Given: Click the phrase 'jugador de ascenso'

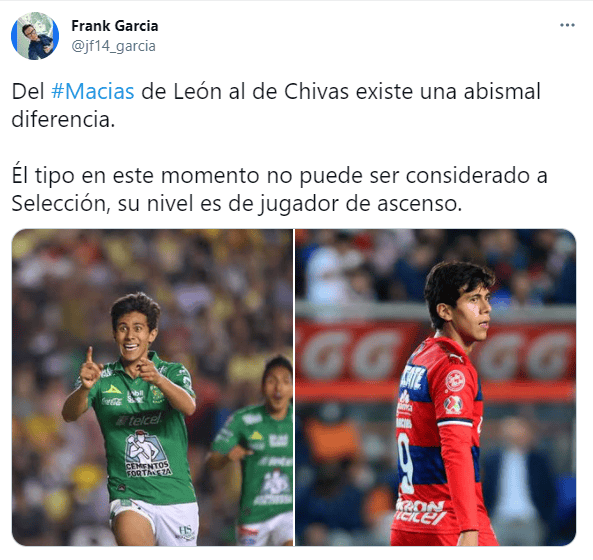Looking at the screenshot, I should click(x=360, y=204).
